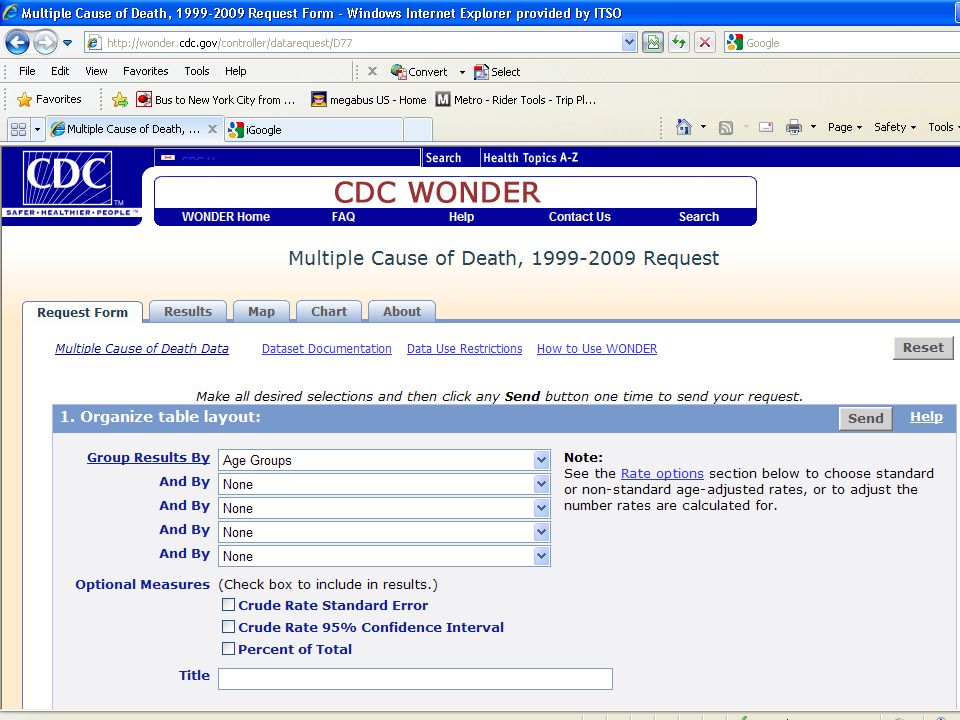
Task: Switch to the iGoogle tab
Action: point(313,130)
